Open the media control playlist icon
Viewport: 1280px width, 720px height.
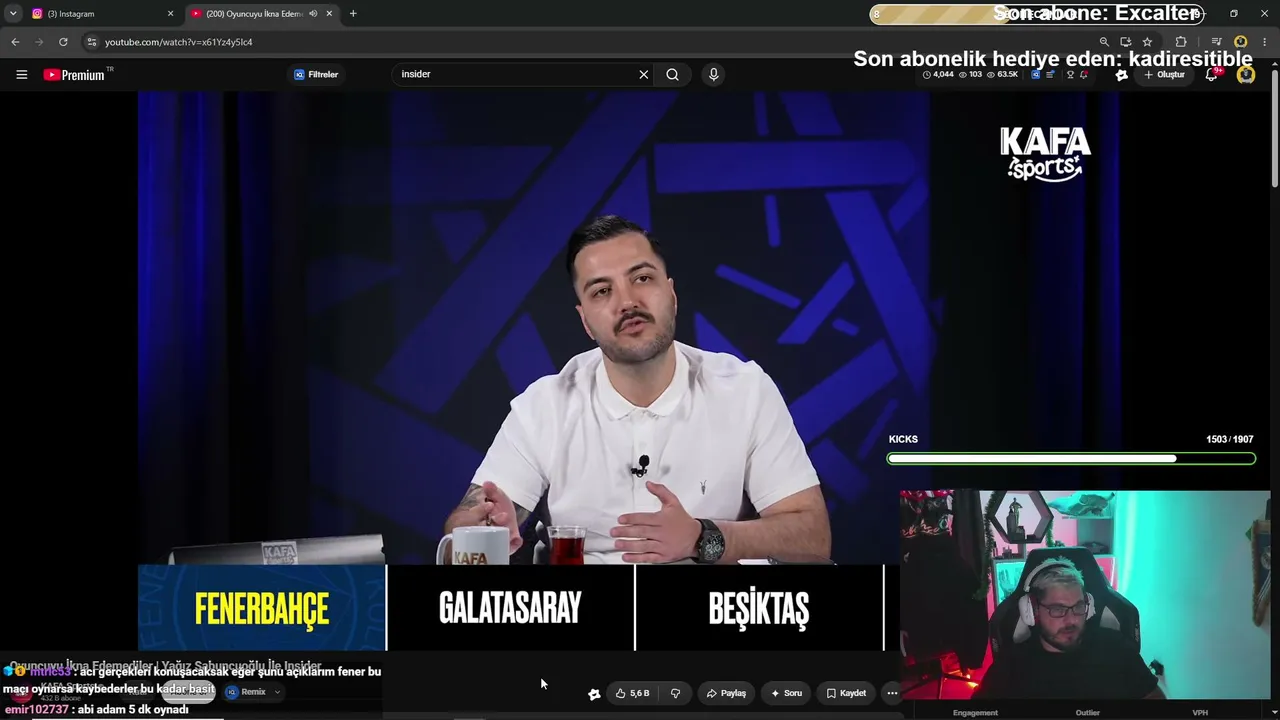click(x=1216, y=42)
